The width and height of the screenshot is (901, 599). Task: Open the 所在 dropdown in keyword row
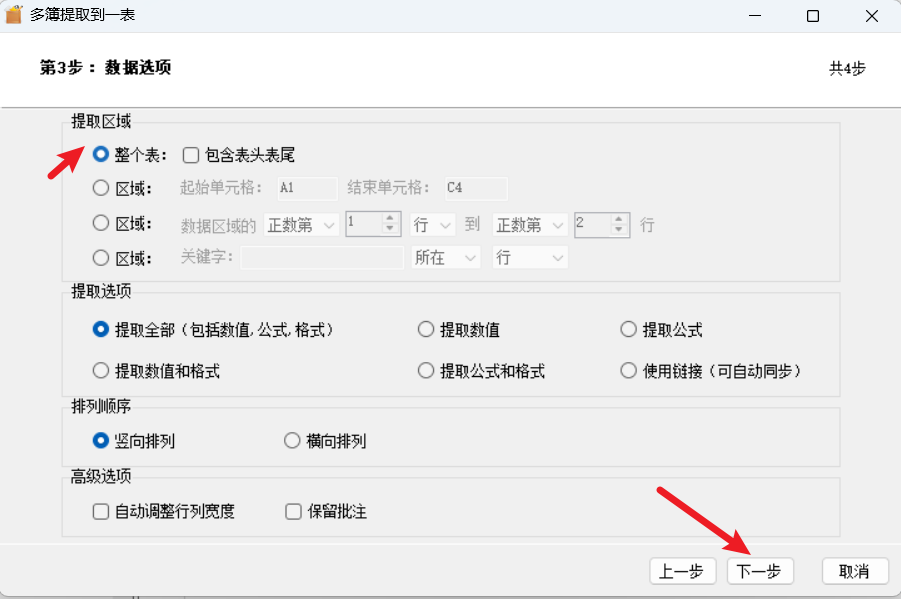pyautogui.click(x=446, y=258)
